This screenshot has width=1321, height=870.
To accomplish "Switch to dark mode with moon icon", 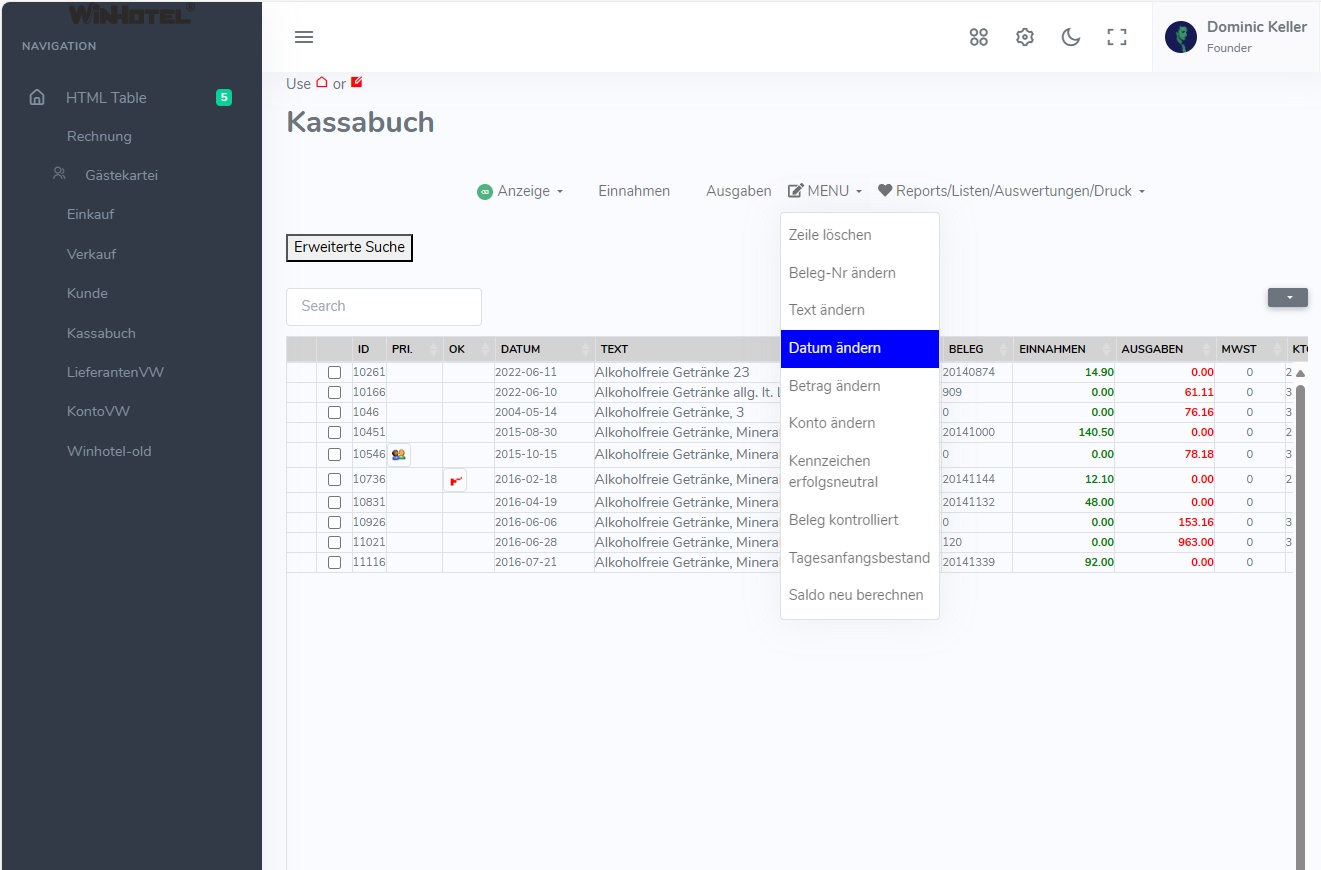I will tap(1071, 37).
